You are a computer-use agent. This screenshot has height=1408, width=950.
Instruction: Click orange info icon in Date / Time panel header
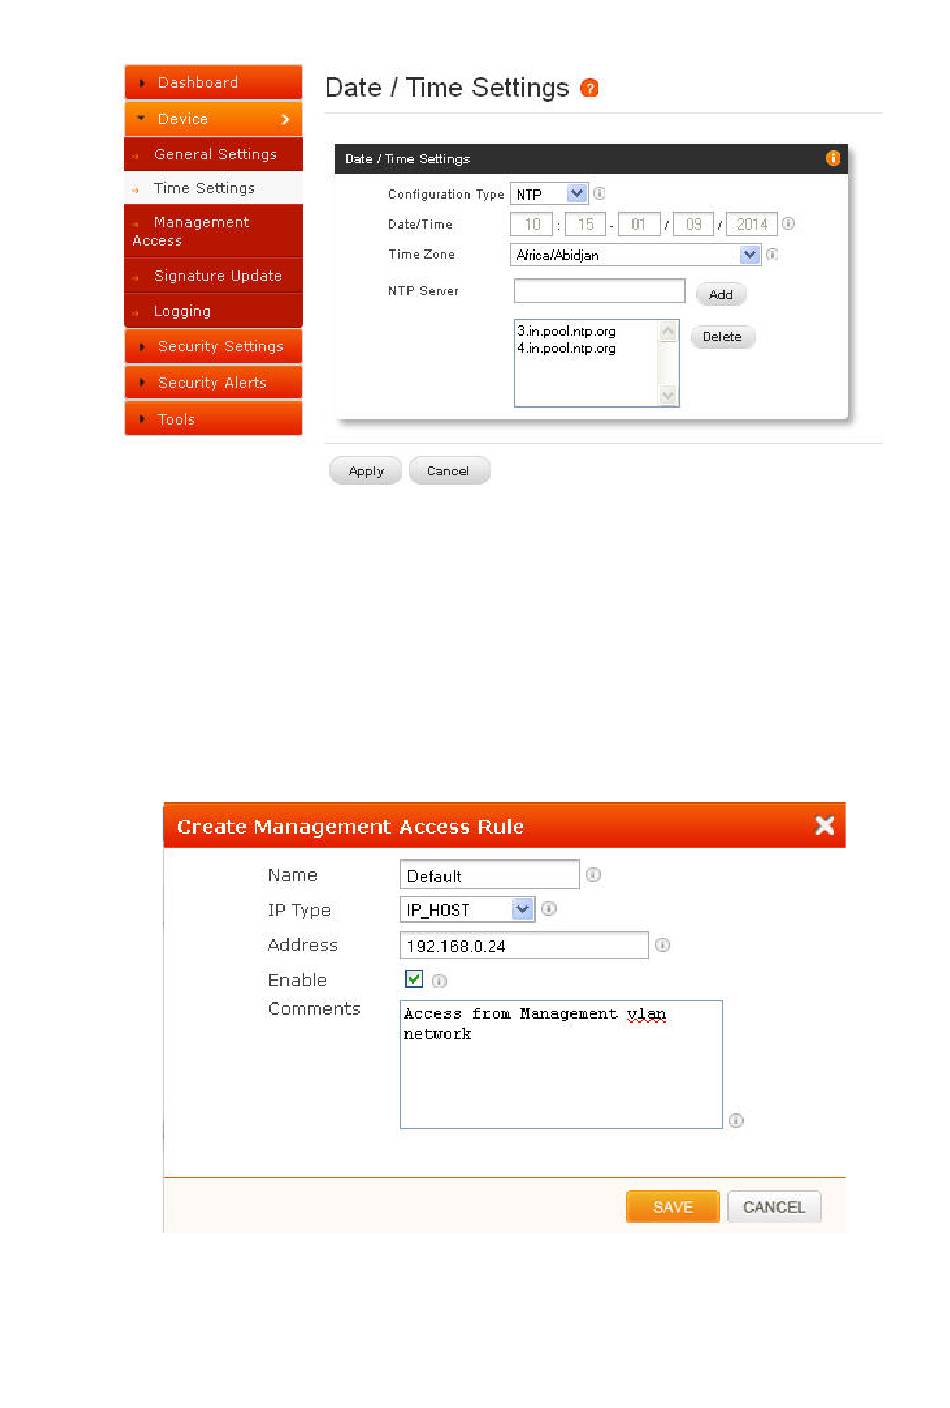pyautogui.click(x=833, y=158)
